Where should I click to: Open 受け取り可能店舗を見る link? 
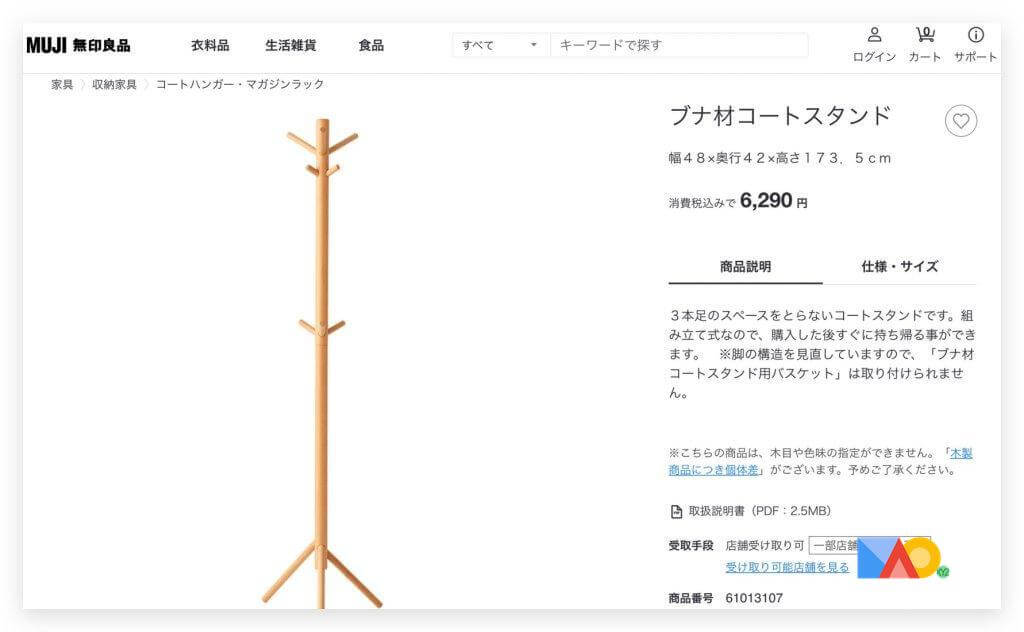787,567
